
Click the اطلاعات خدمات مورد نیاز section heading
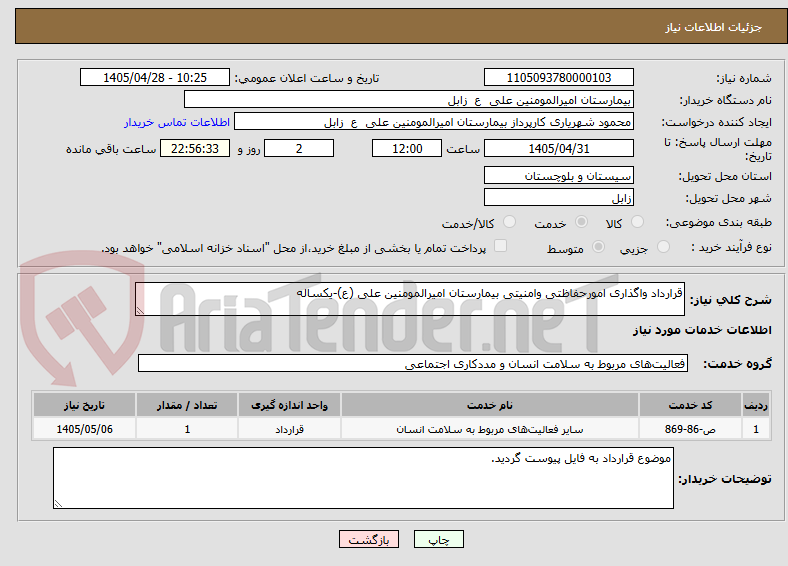pos(702,330)
